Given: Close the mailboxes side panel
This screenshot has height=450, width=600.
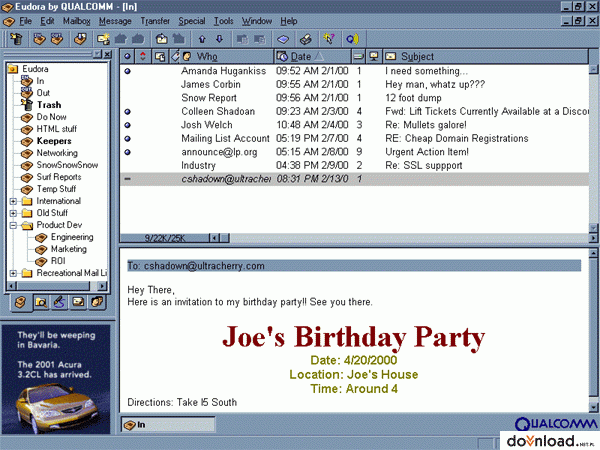Looking at the screenshot, I should coord(108,54).
